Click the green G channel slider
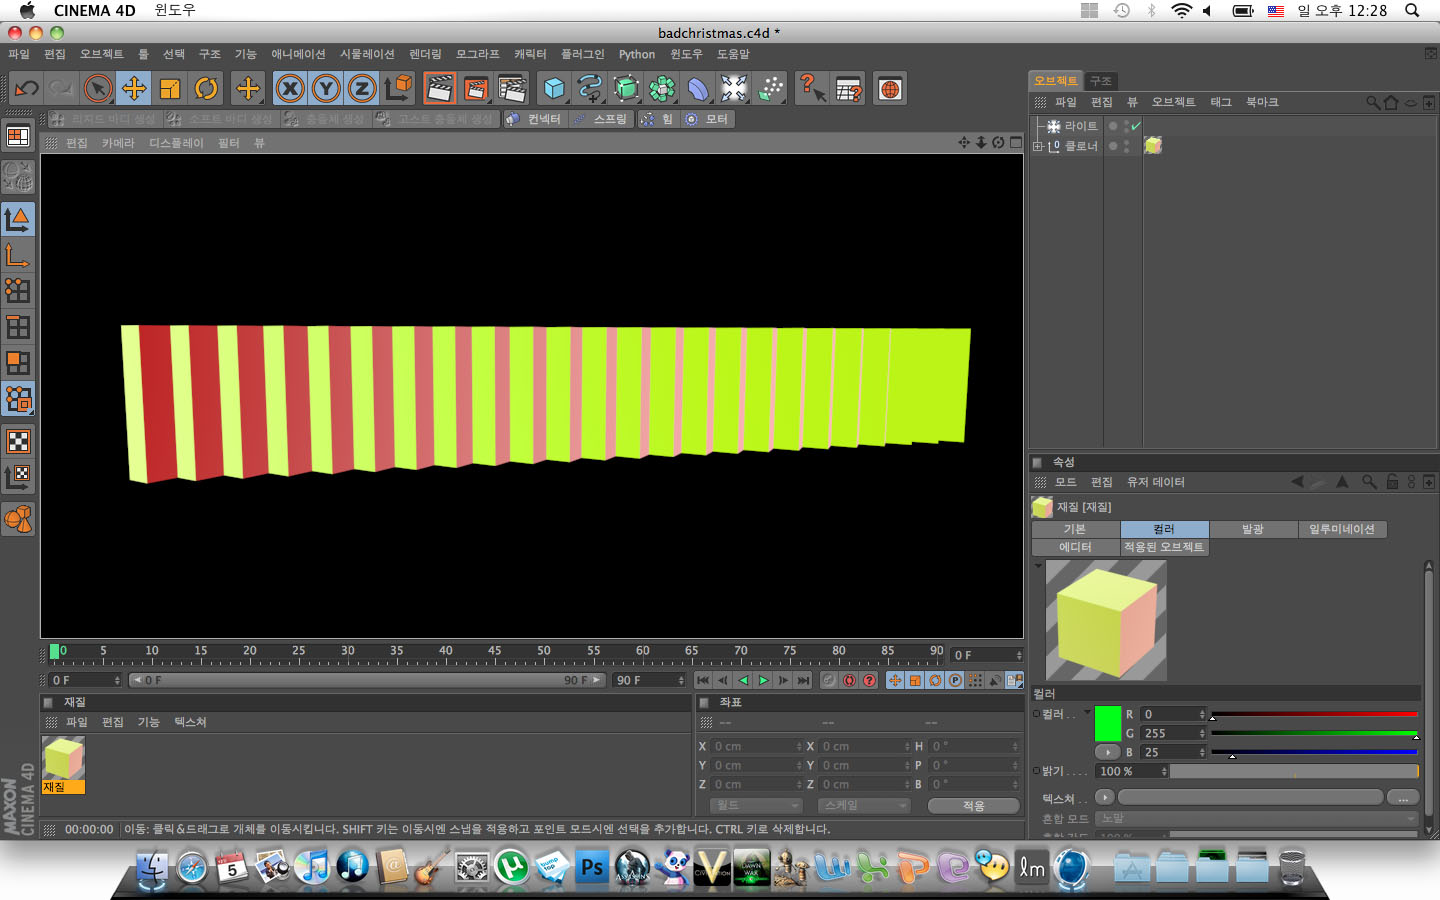1440x900 pixels. tap(1314, 733)
